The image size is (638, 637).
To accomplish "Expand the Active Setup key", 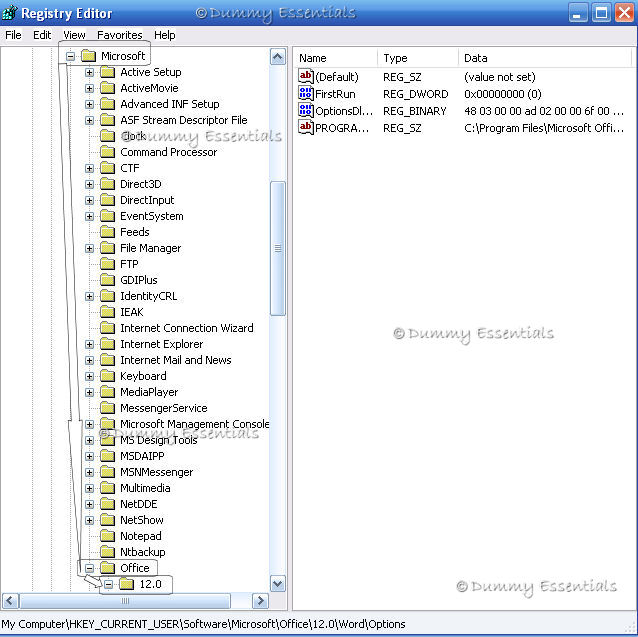I will (90, 72).
